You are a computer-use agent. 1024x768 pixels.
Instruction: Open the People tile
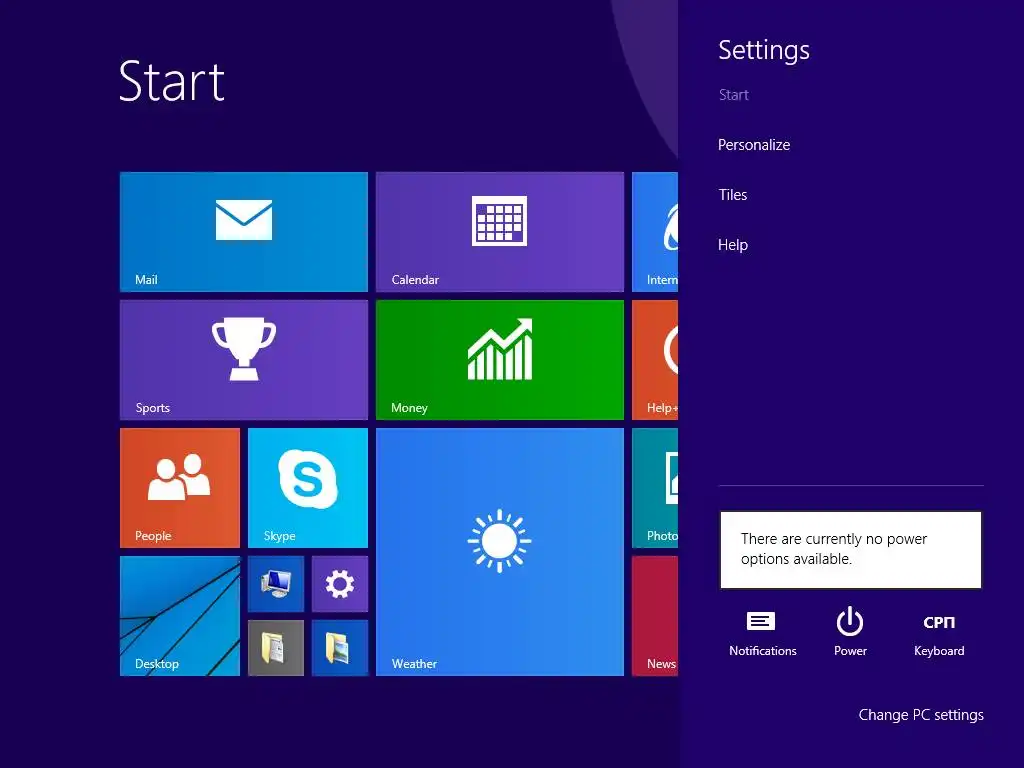(180, 488)
